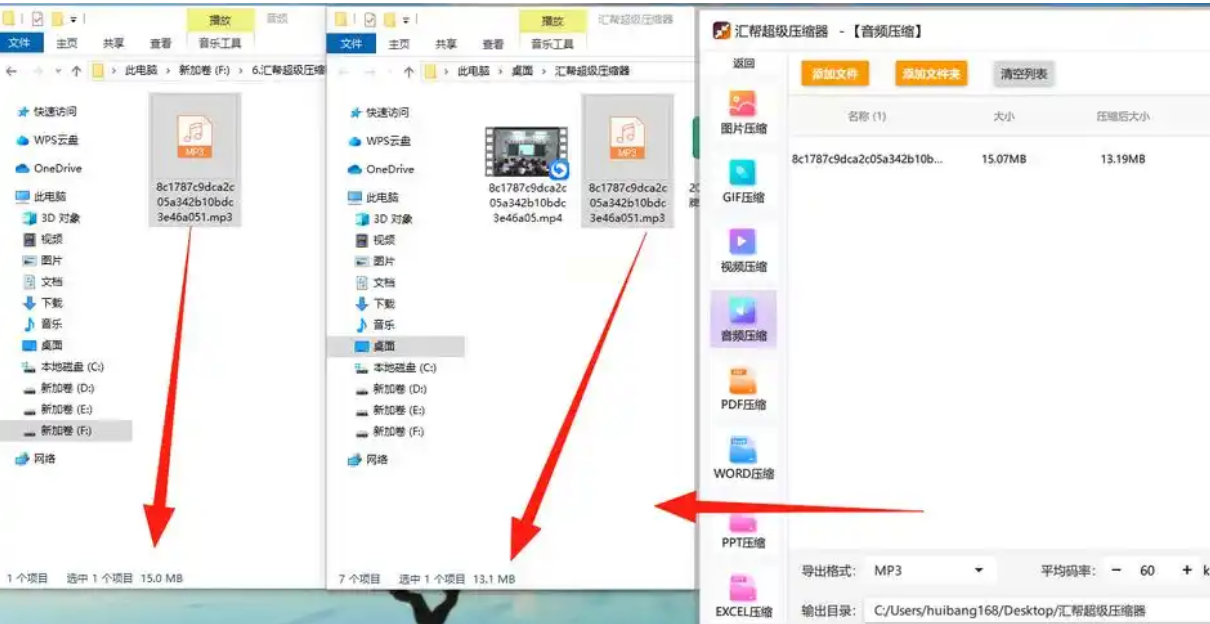Screen dimensions: 1210x624
Task: Click 播放 tab in middle Explorer title
Action: pyautogui.click(x=552, y=20)
